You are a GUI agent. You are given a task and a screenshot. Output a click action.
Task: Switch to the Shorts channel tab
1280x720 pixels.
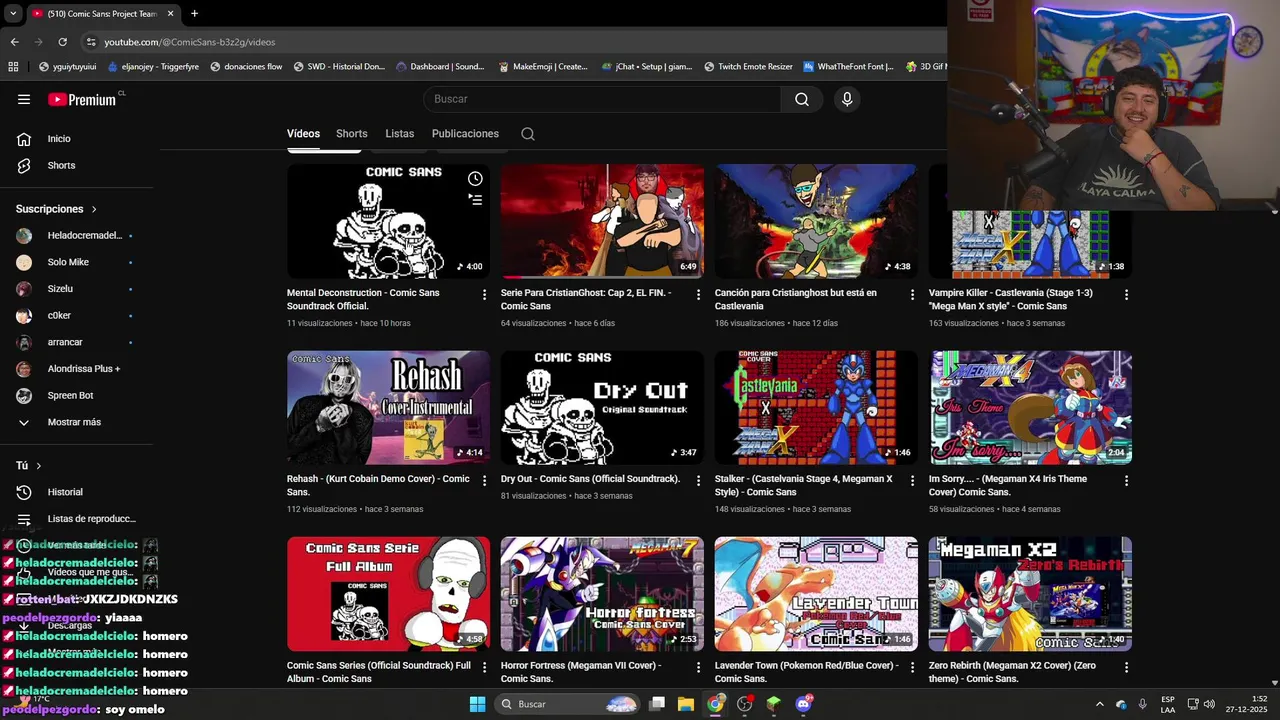[352, 134]
